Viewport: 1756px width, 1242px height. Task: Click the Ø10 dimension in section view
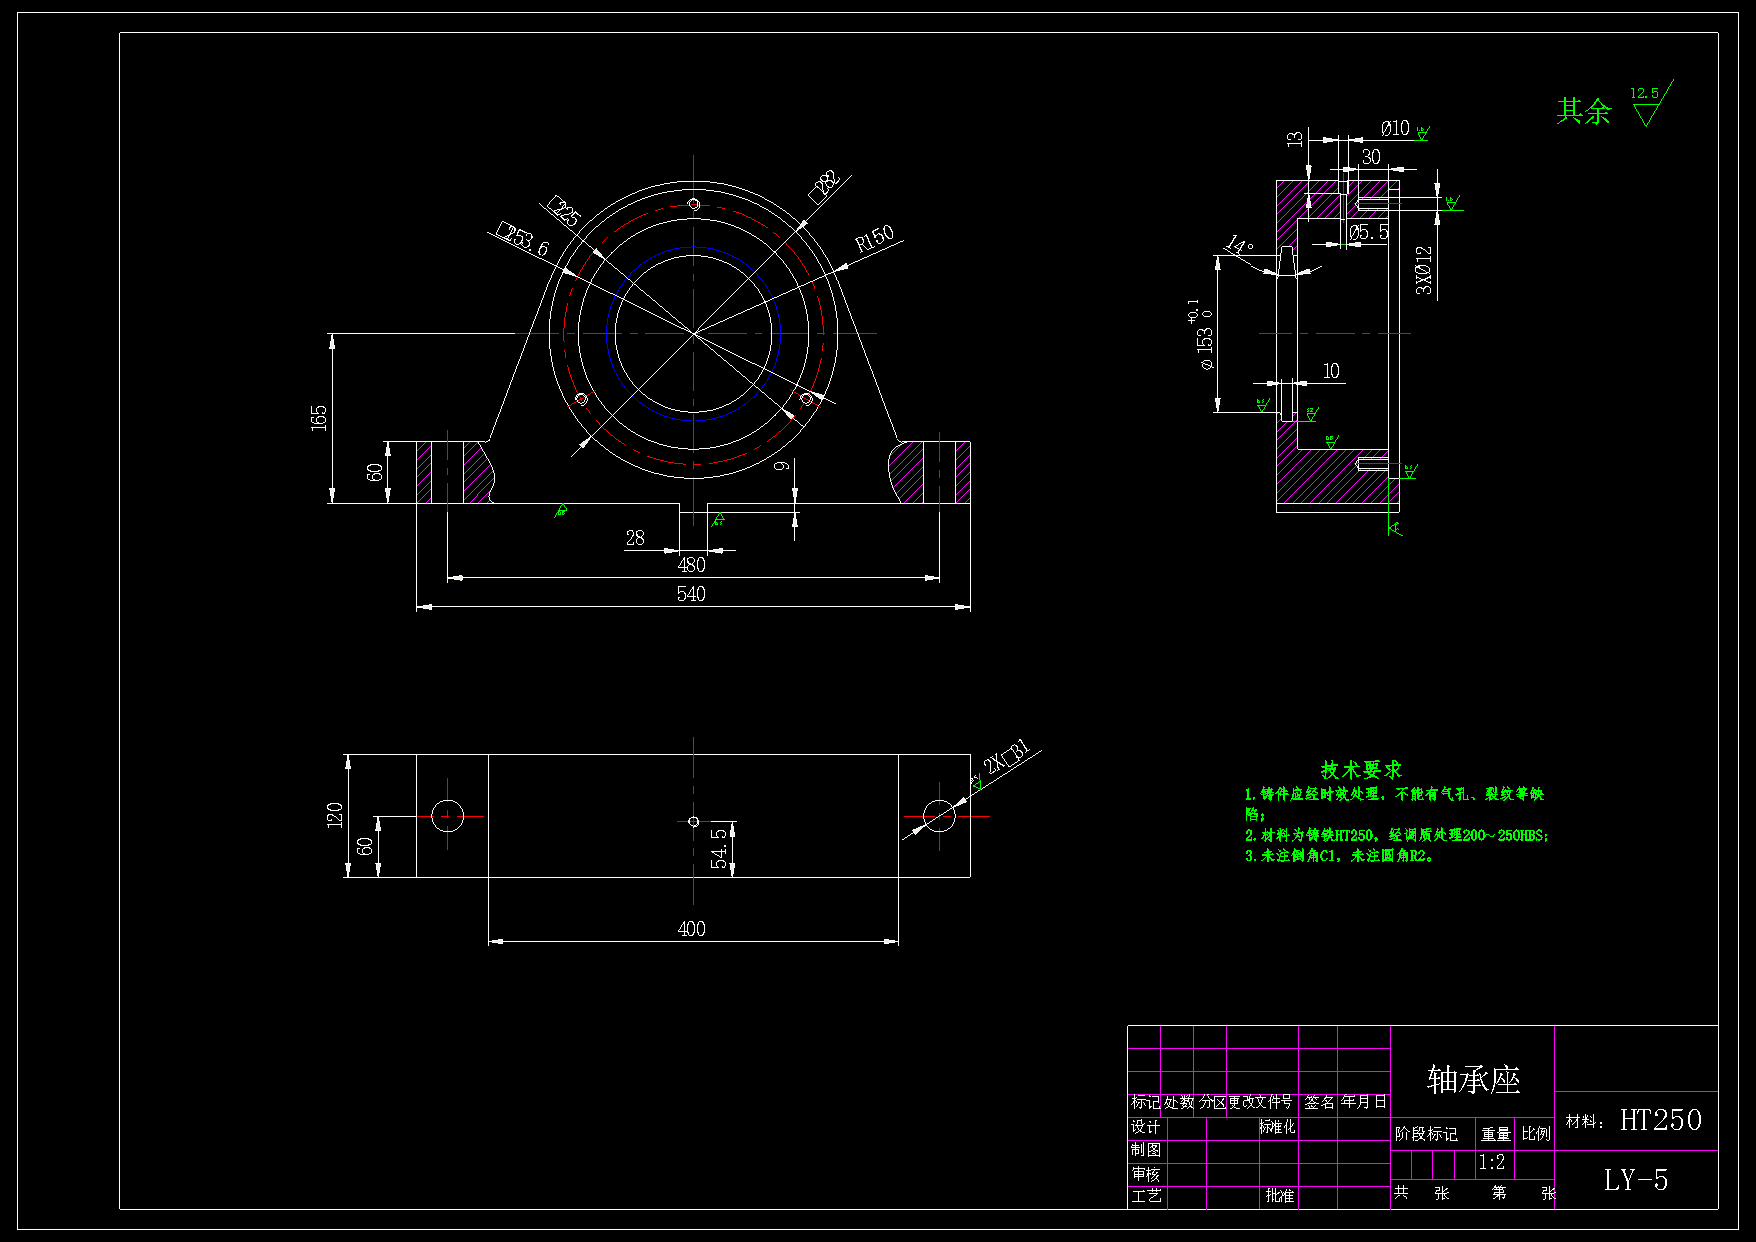[x=1395, y=128]
